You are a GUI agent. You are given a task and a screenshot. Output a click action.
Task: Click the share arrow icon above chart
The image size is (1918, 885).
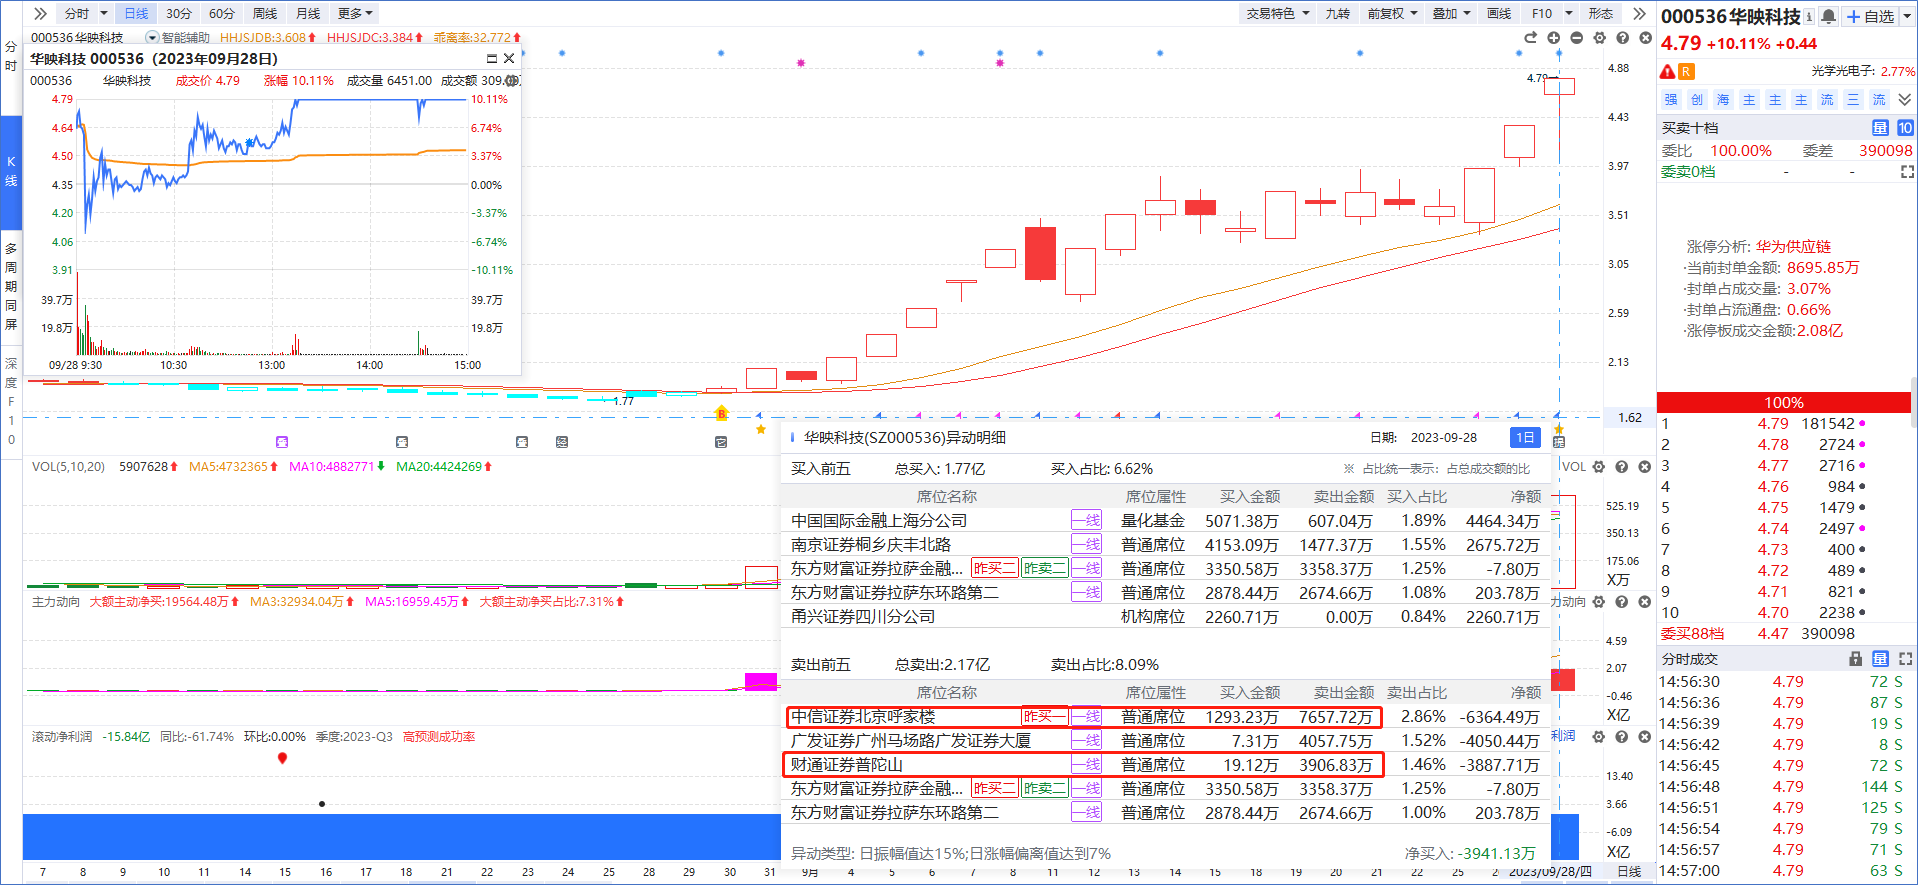pos(1530,38)
